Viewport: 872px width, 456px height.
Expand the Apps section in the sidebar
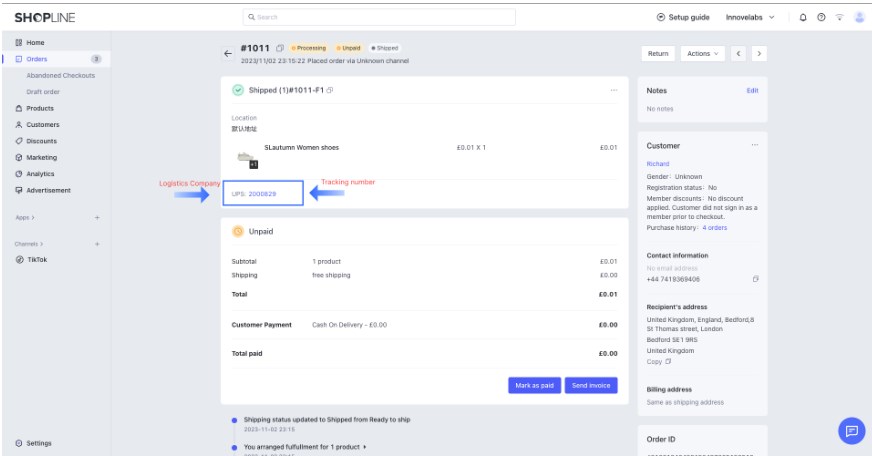coord(25,217)
